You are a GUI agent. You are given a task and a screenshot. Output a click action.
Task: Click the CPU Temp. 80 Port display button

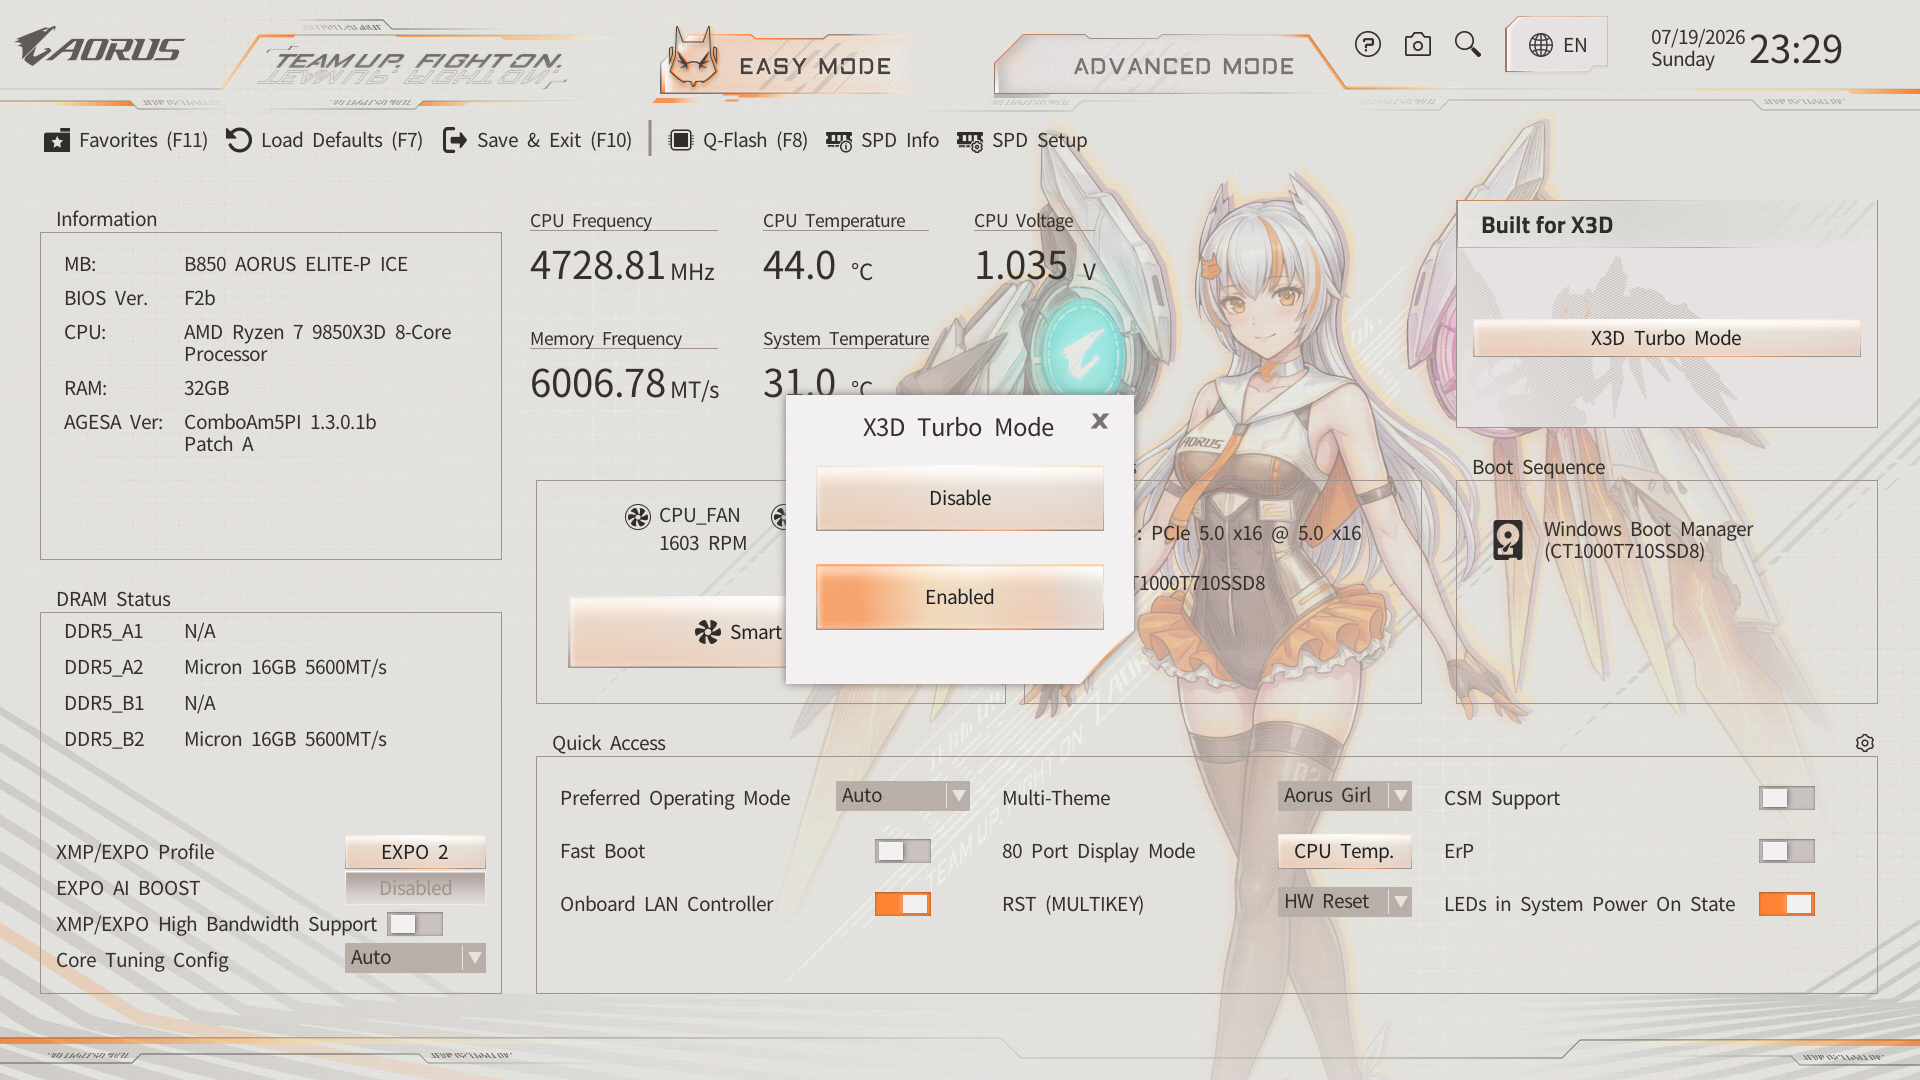point(1345,851)
